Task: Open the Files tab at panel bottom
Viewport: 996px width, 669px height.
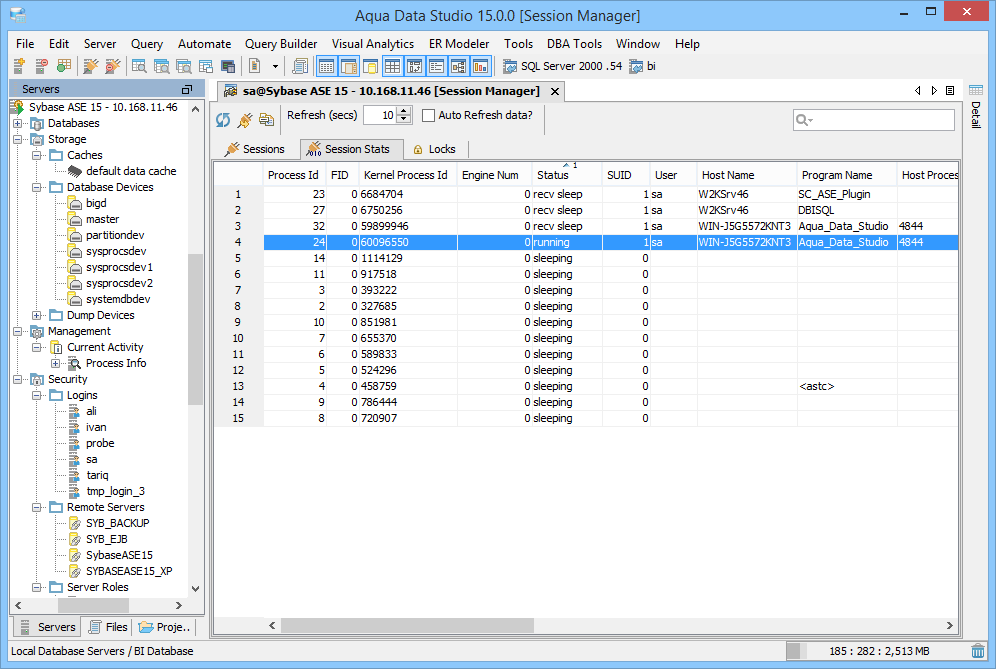Action: (108, 627)
